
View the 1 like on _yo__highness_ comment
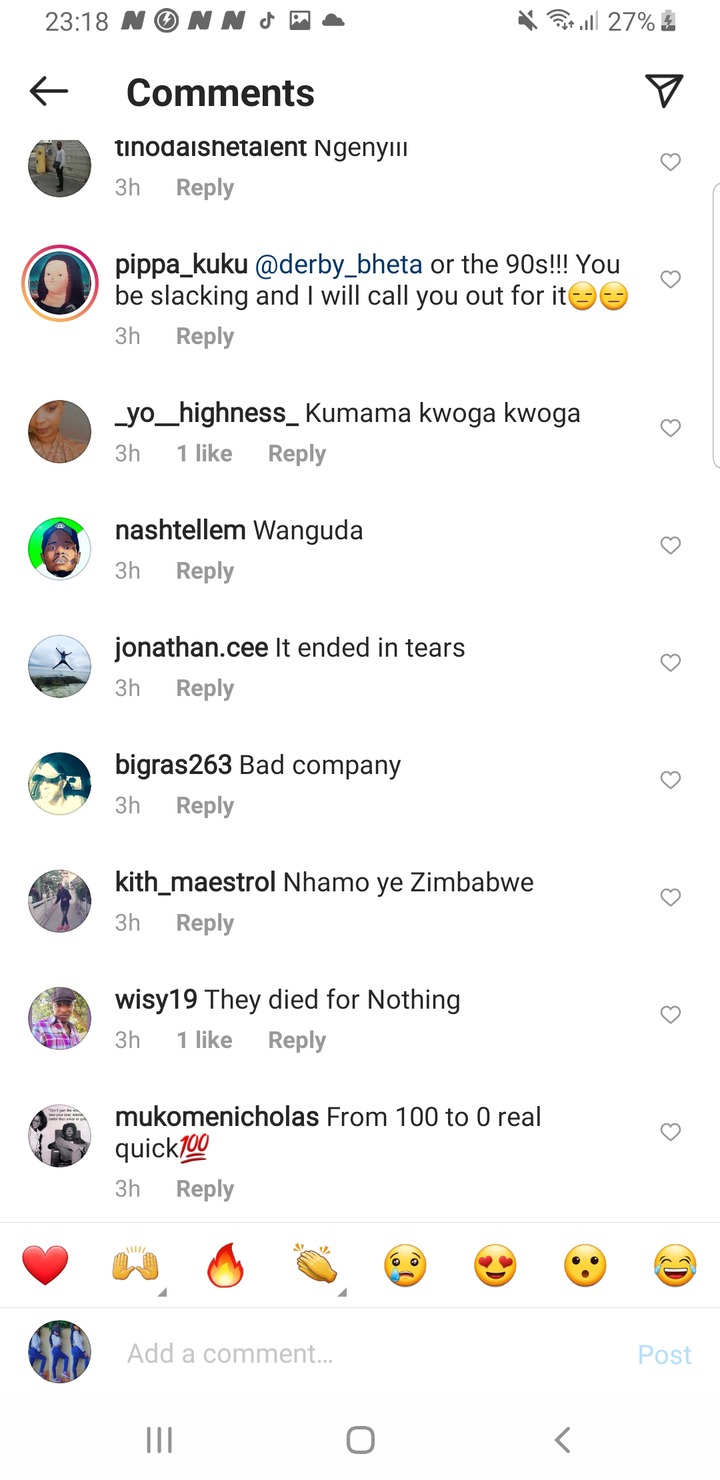[204, 454]
